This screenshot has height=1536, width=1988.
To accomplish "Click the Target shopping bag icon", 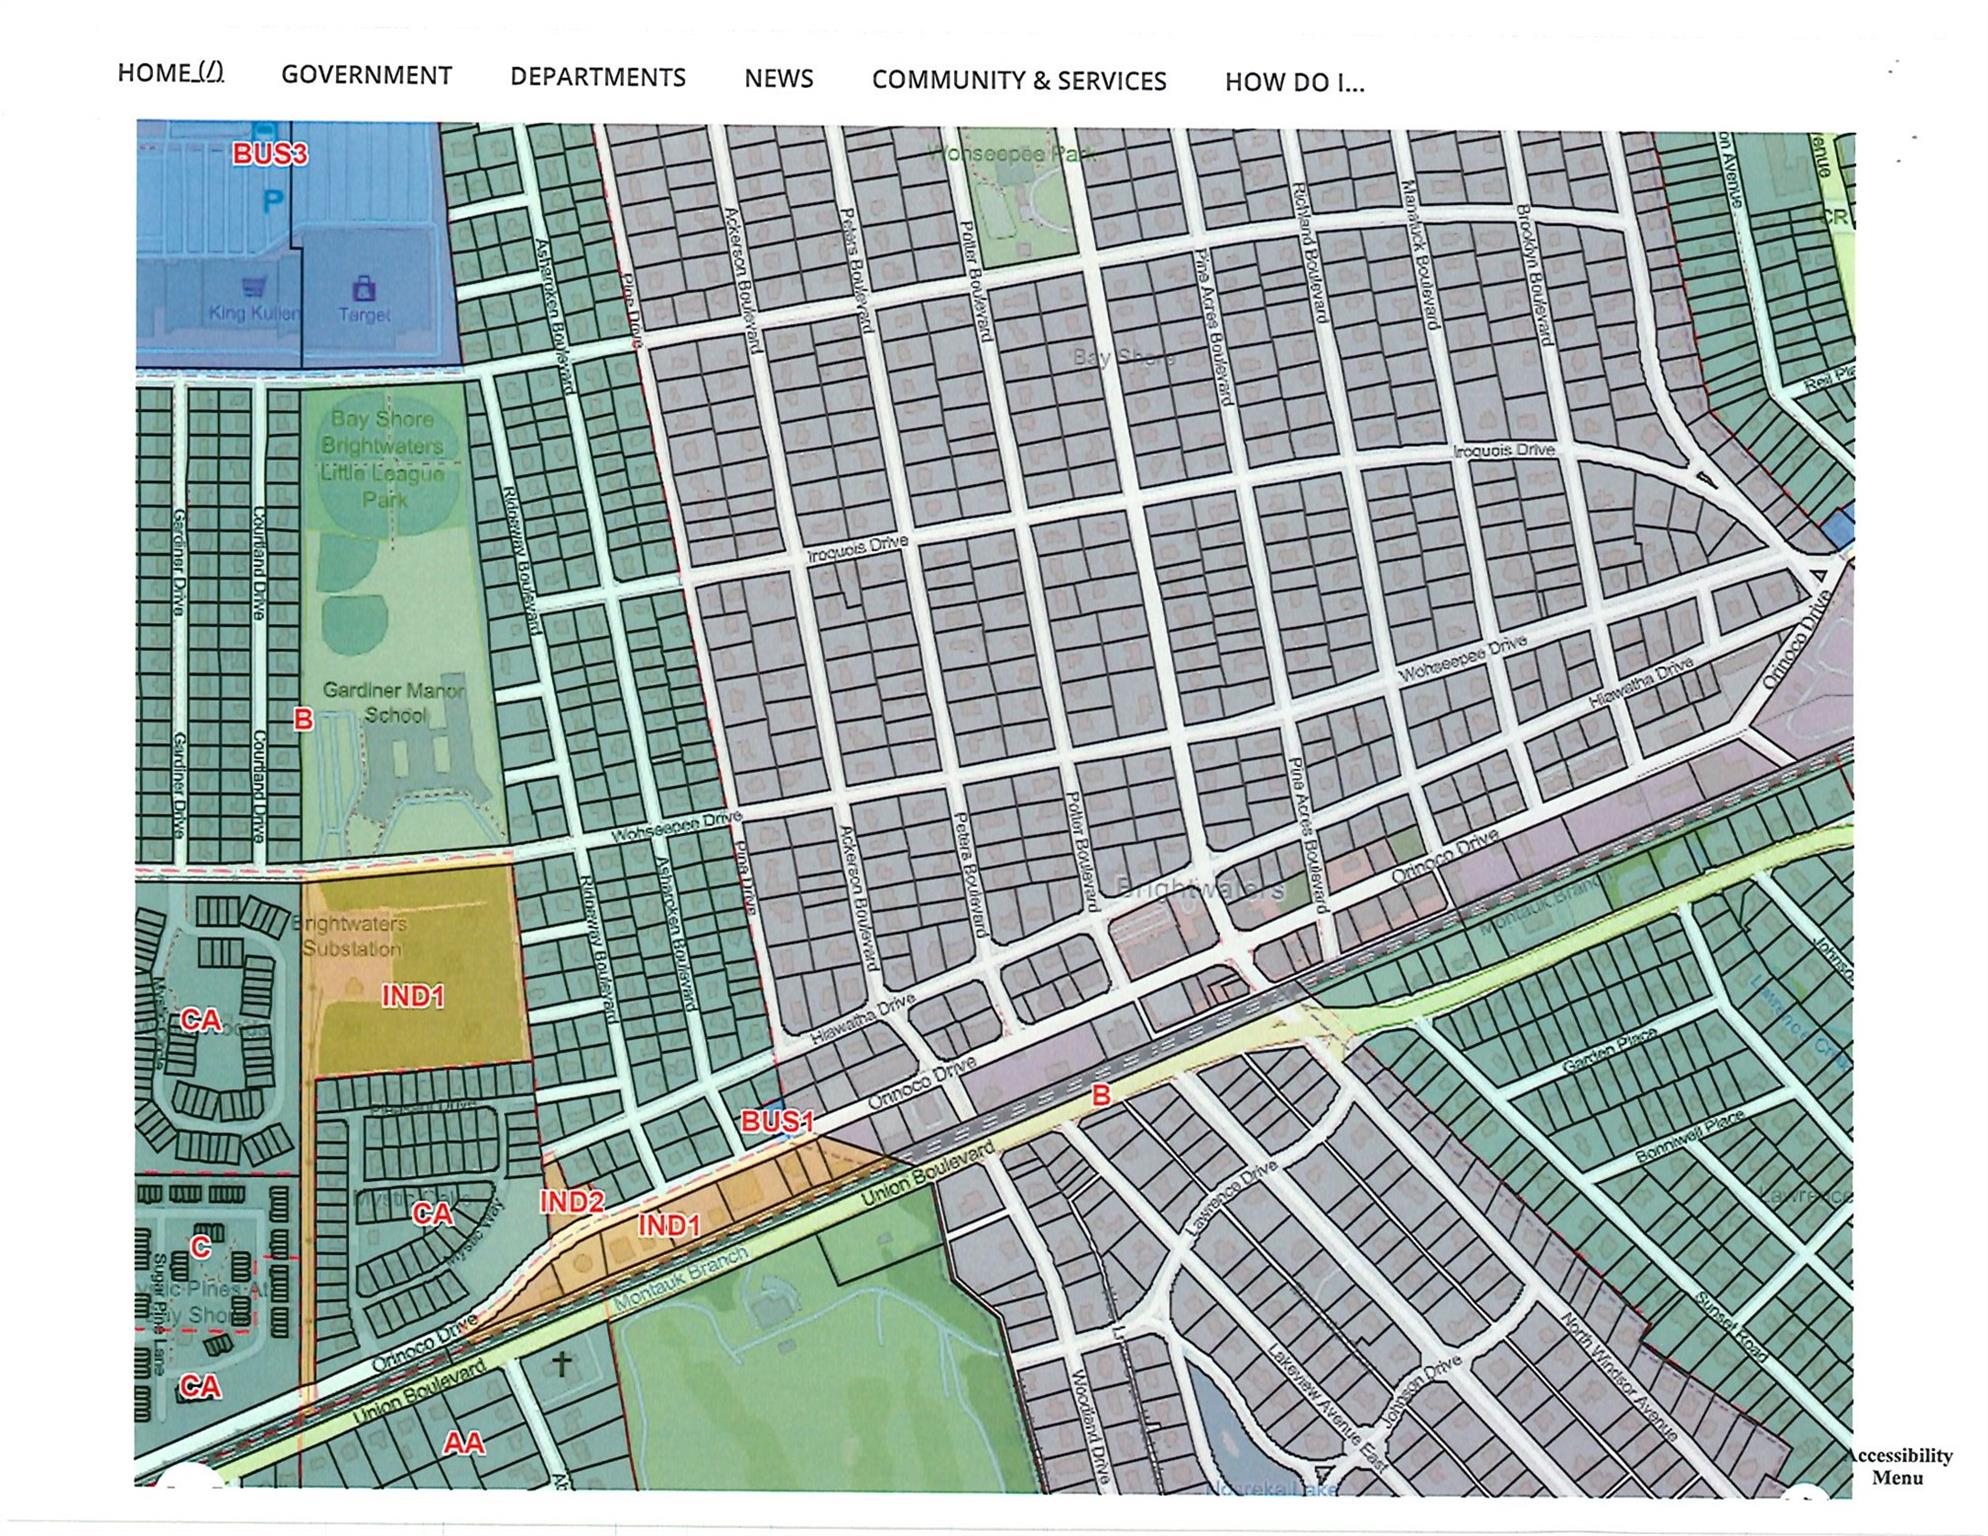I will point(365,288).
